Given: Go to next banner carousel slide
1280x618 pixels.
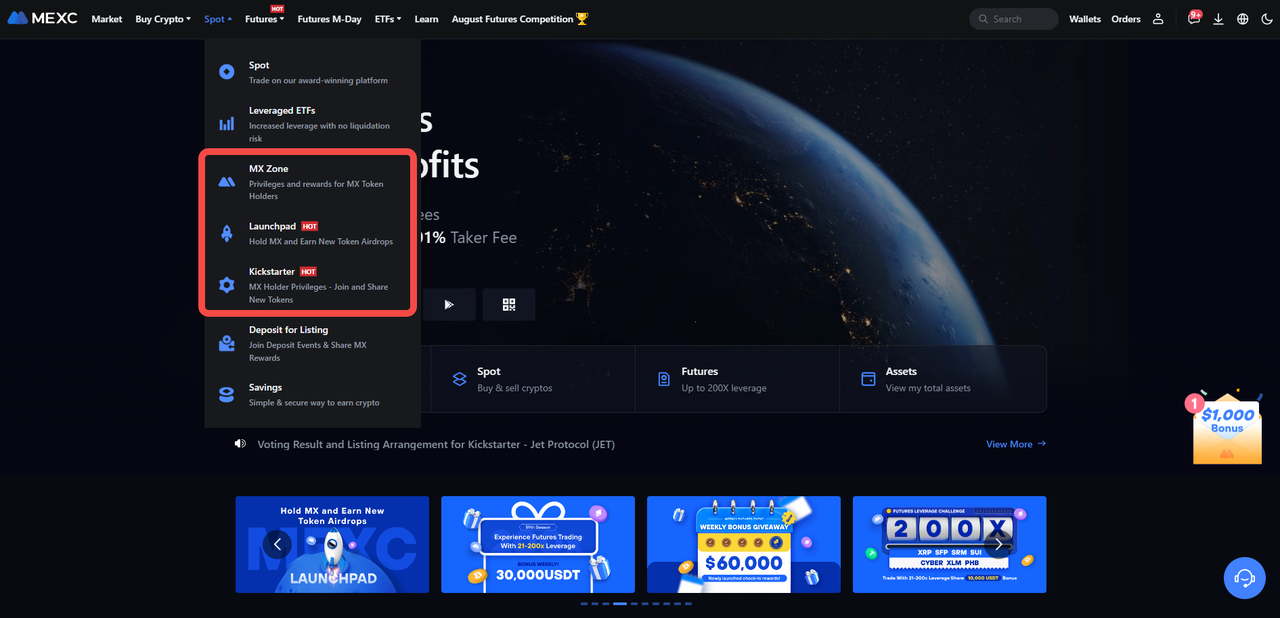Looking at the screenshot, I should pyautogui.click(x=998, y=544).
